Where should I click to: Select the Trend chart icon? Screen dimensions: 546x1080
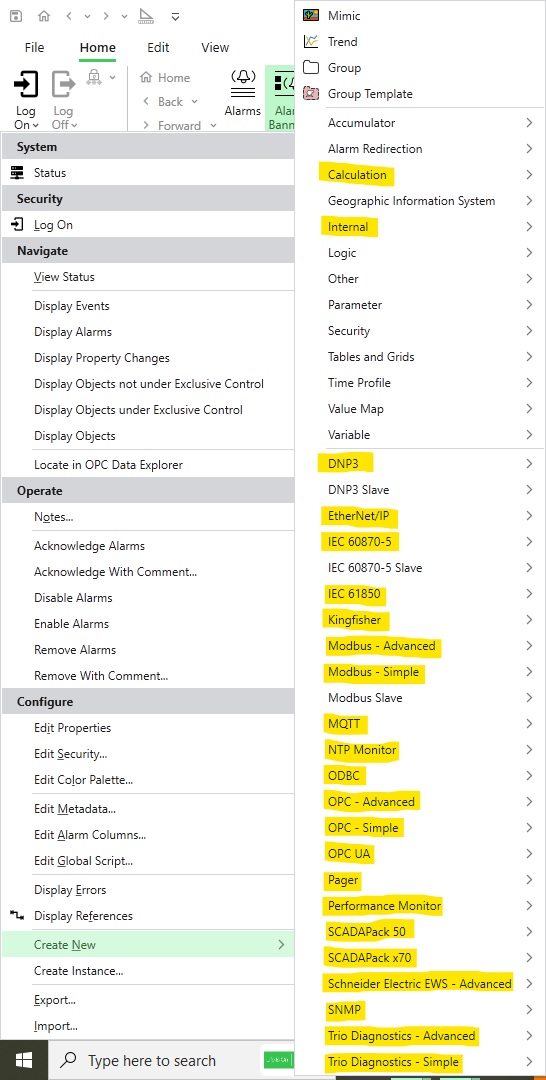311,41
